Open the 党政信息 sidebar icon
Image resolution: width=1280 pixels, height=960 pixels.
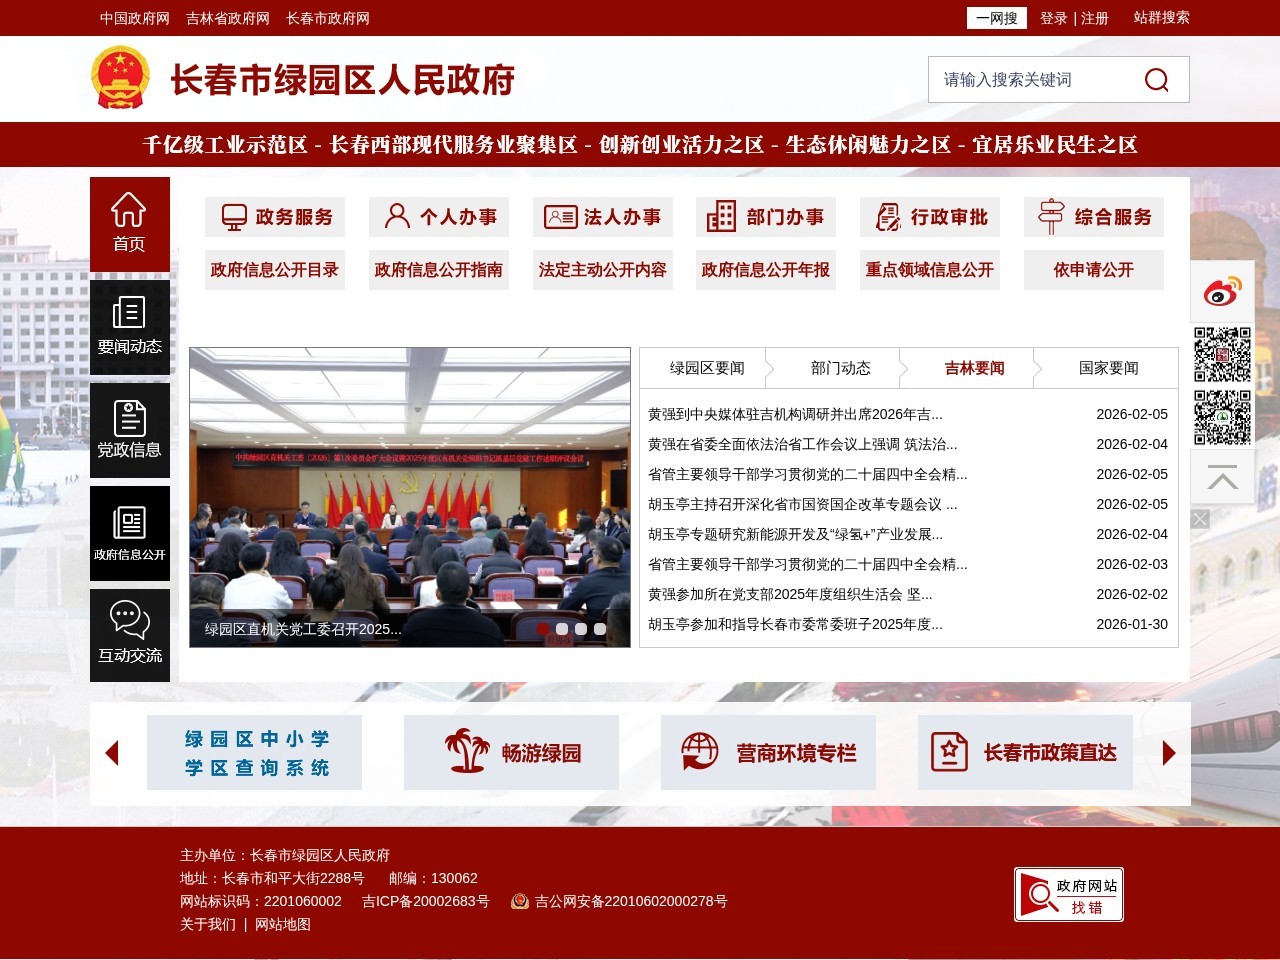tap(130, 430)
